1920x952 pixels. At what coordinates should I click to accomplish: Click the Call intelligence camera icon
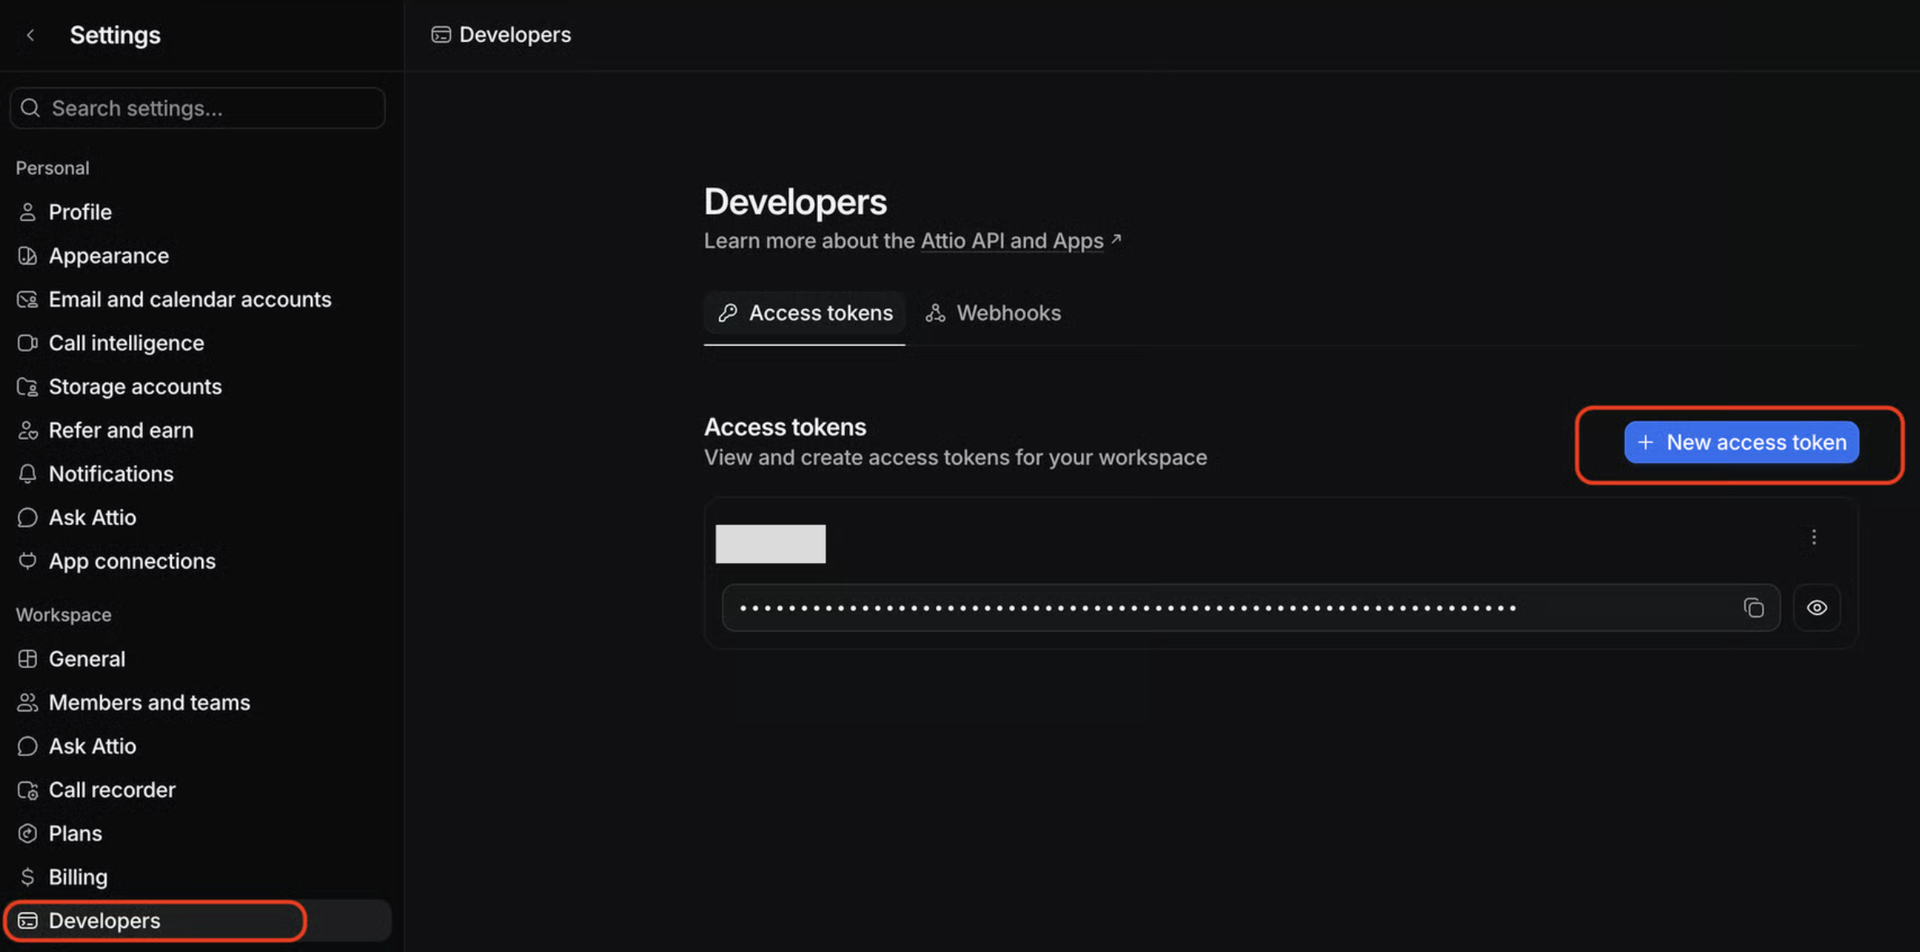click(x=27, y=343)
